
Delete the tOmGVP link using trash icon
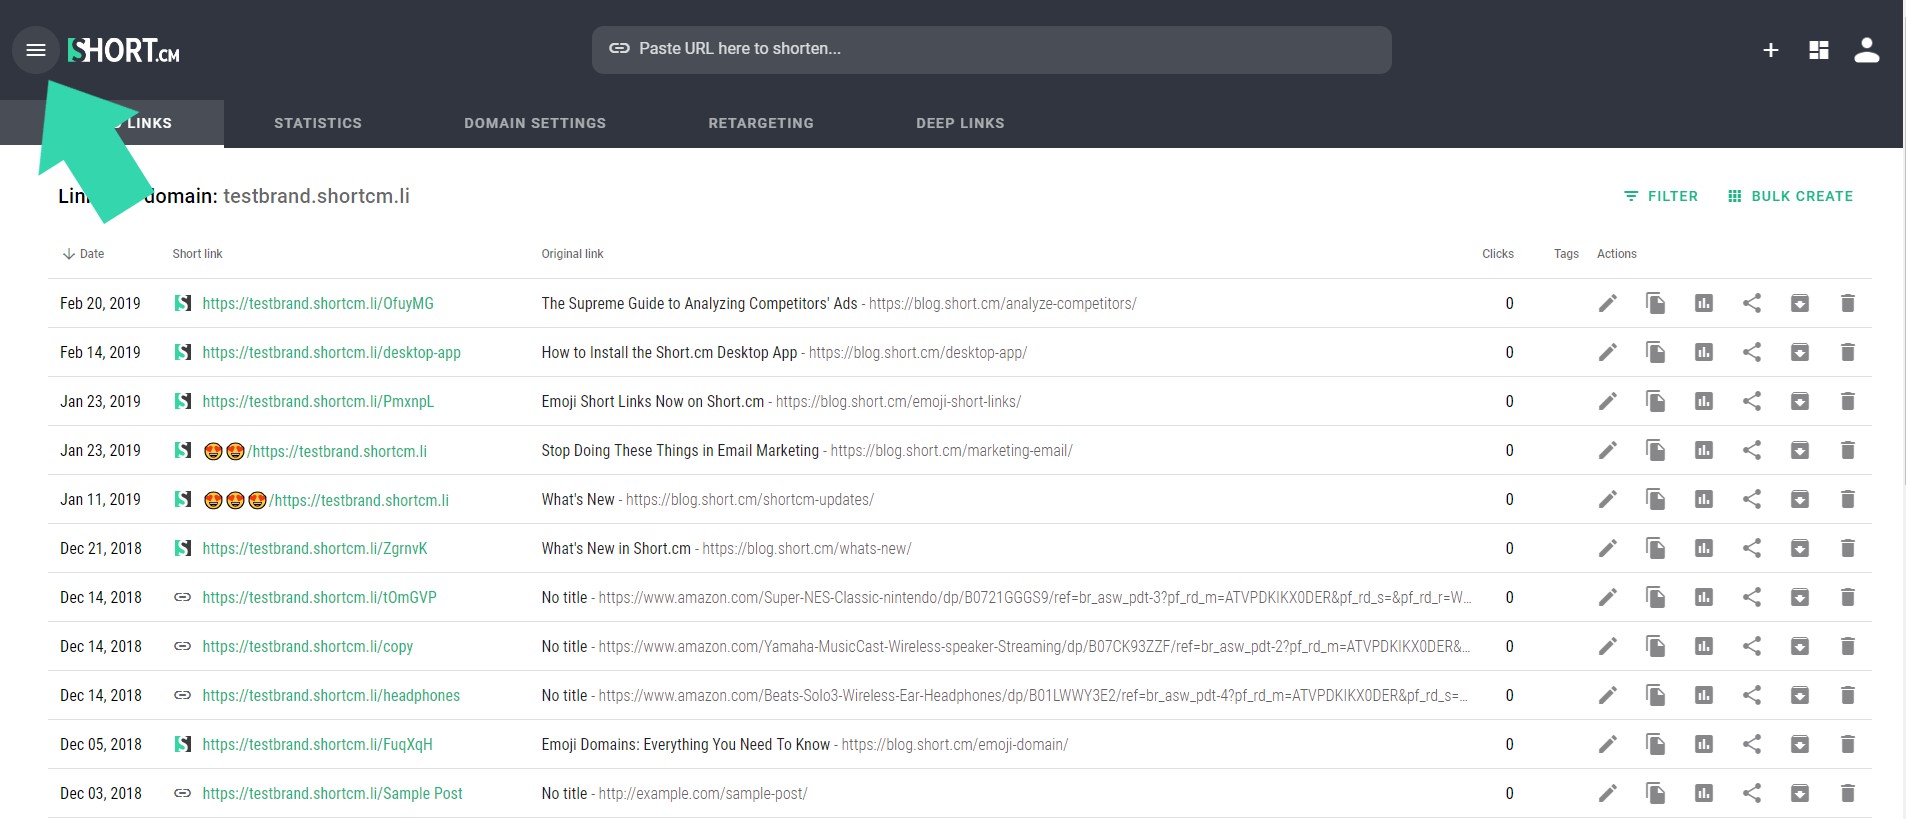1847,597
